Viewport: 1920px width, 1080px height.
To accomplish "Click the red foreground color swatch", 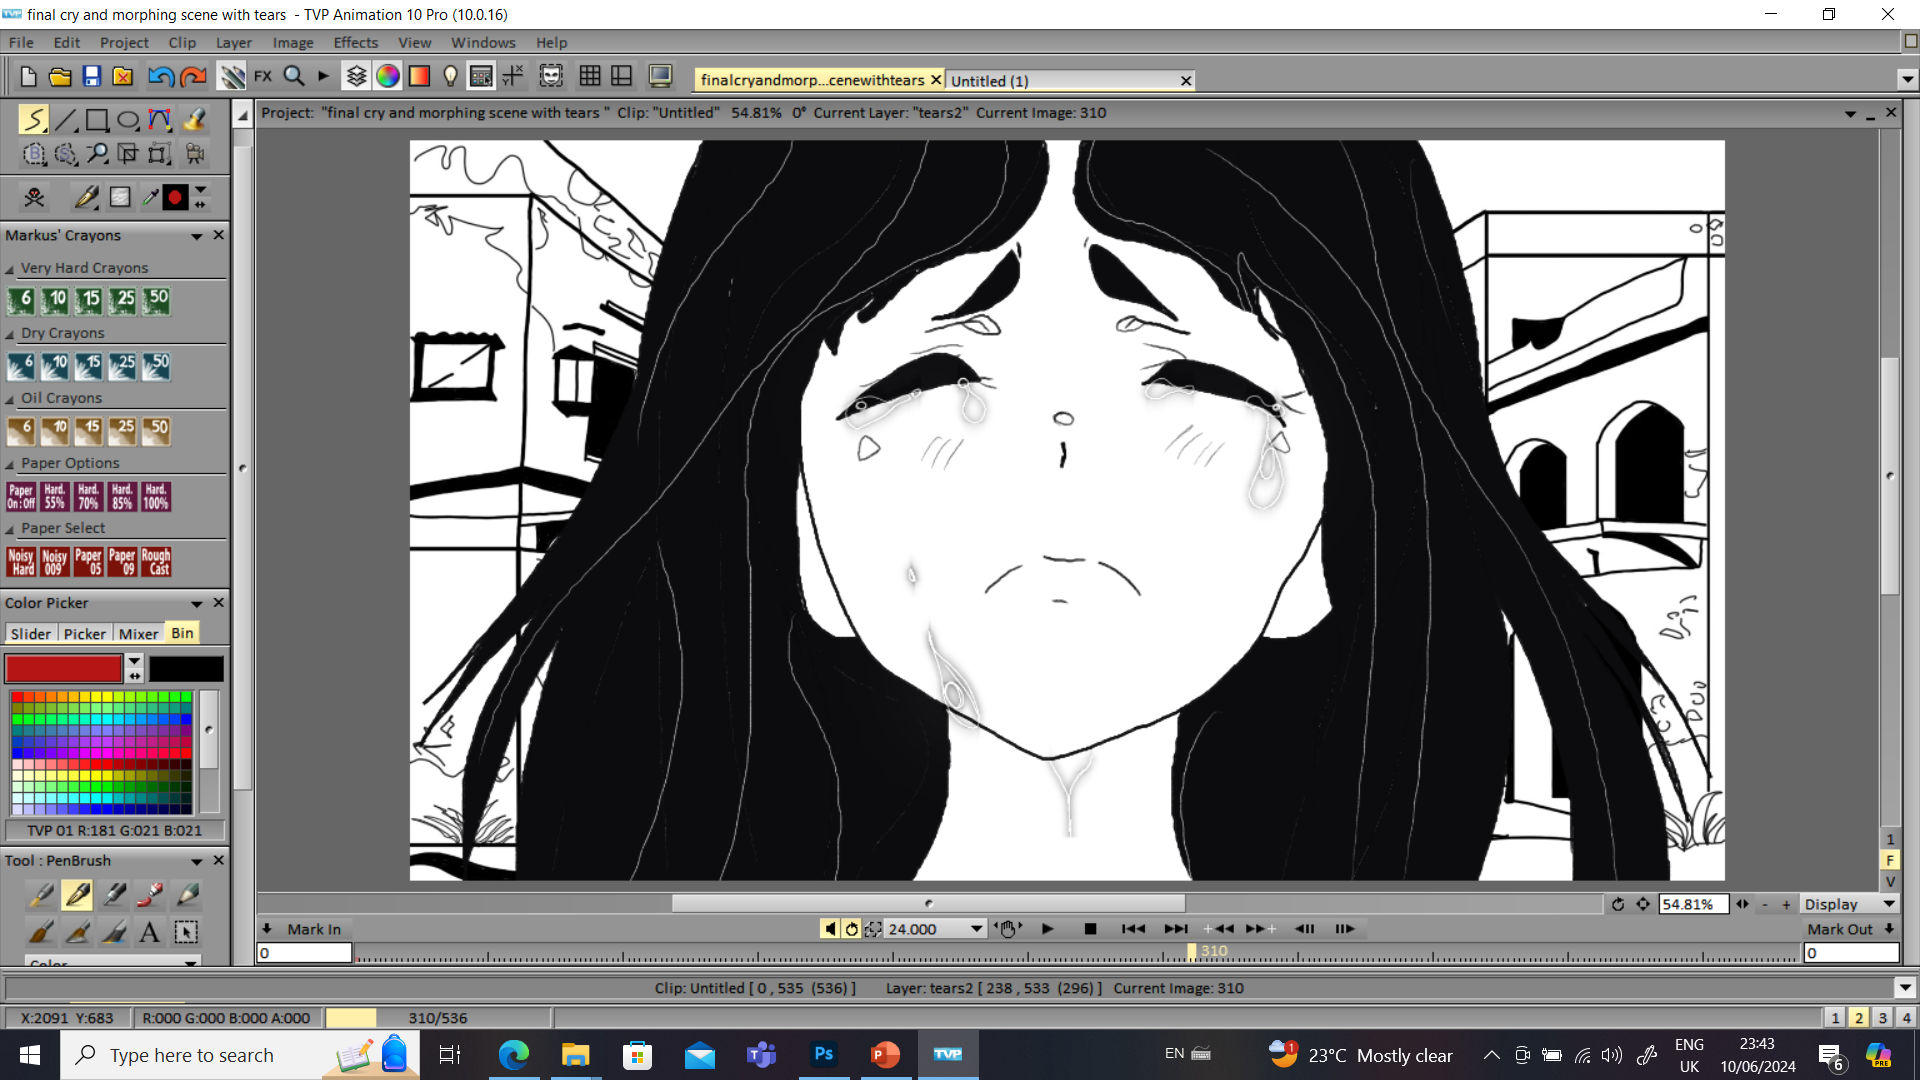I will (x=64, y=668).
